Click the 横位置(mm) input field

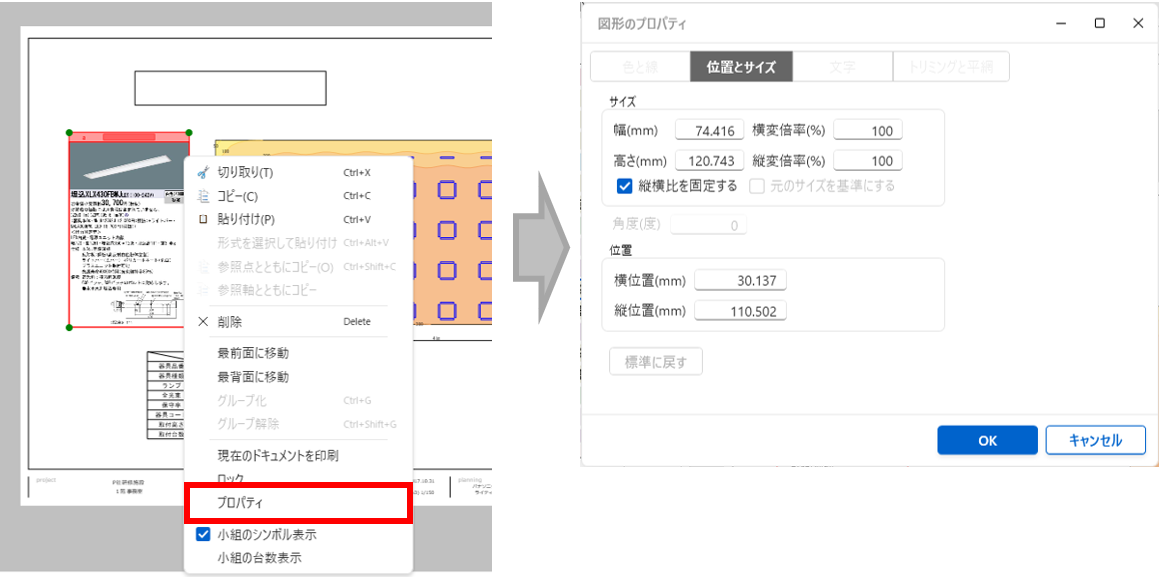[740, 281]
